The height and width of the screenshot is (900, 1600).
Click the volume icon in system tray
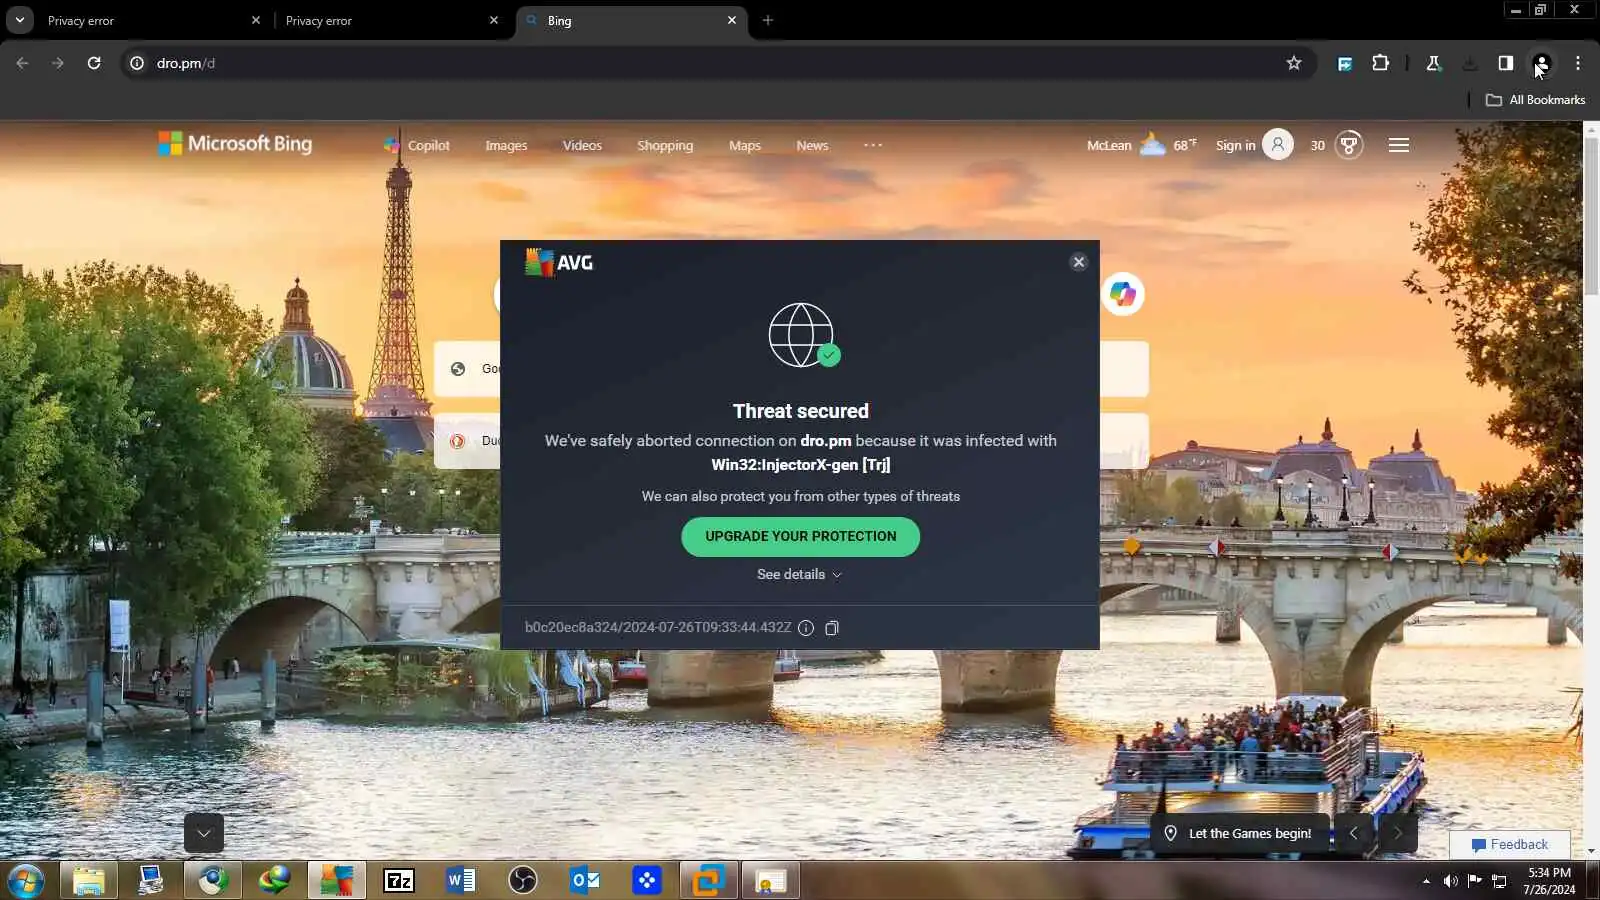coord(1450,881)
